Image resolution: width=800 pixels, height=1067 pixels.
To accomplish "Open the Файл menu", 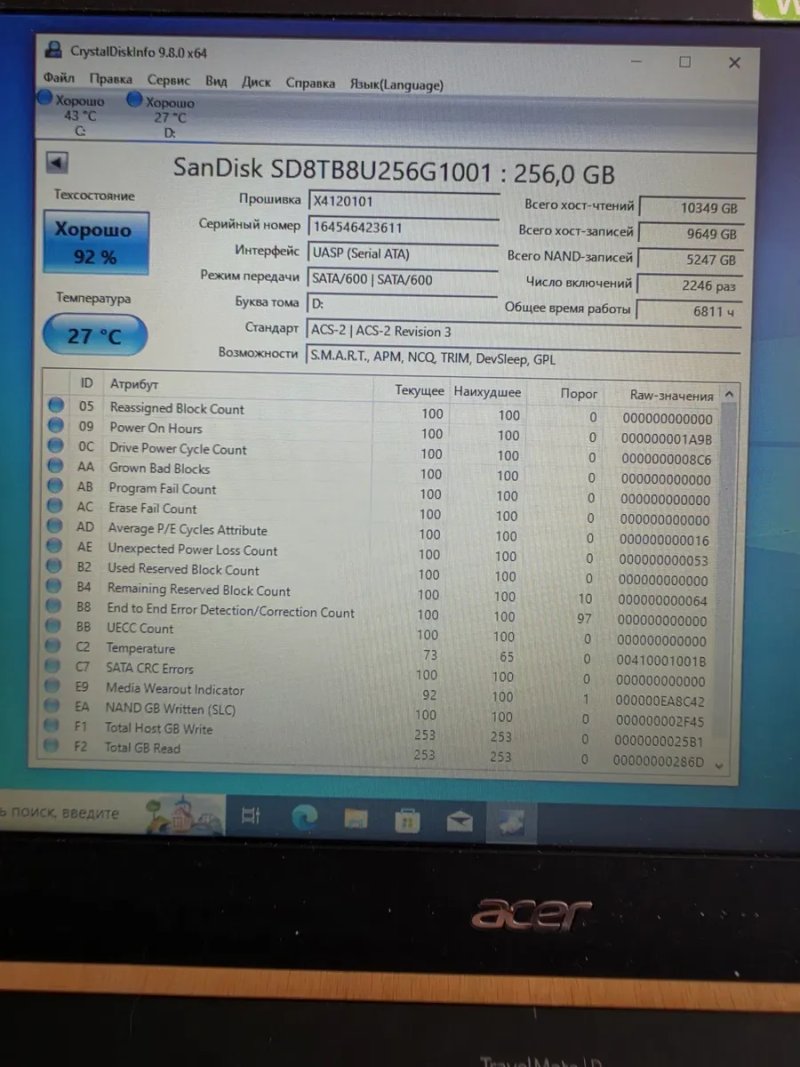I will coord(59,78).
